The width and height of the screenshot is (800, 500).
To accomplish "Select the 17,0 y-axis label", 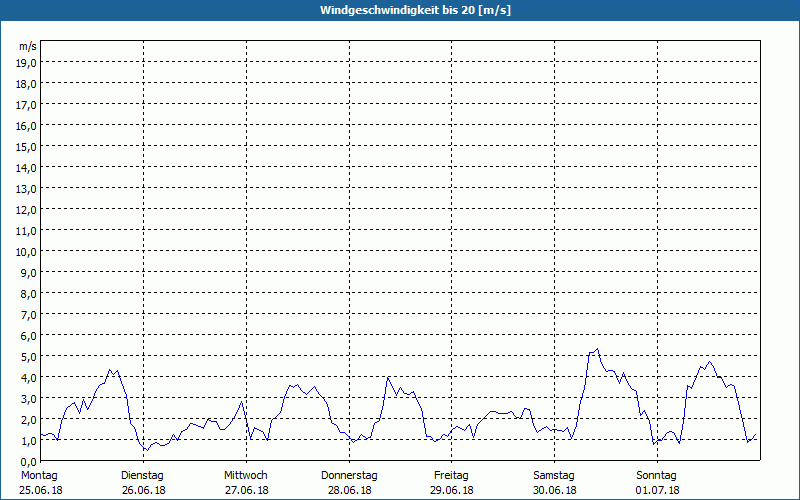I will (x=26, y=105).
